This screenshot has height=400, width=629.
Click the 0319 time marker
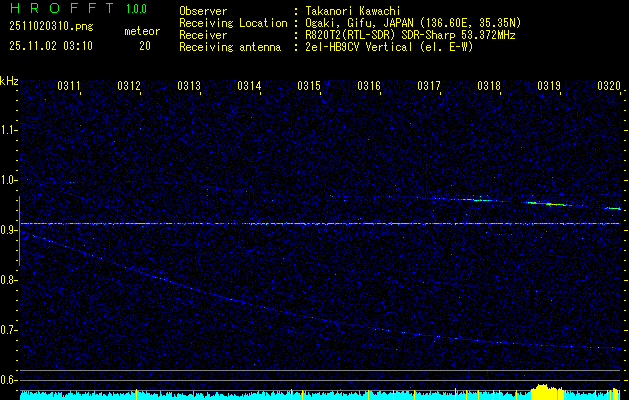pyautogui.click(x=549, y=87)
